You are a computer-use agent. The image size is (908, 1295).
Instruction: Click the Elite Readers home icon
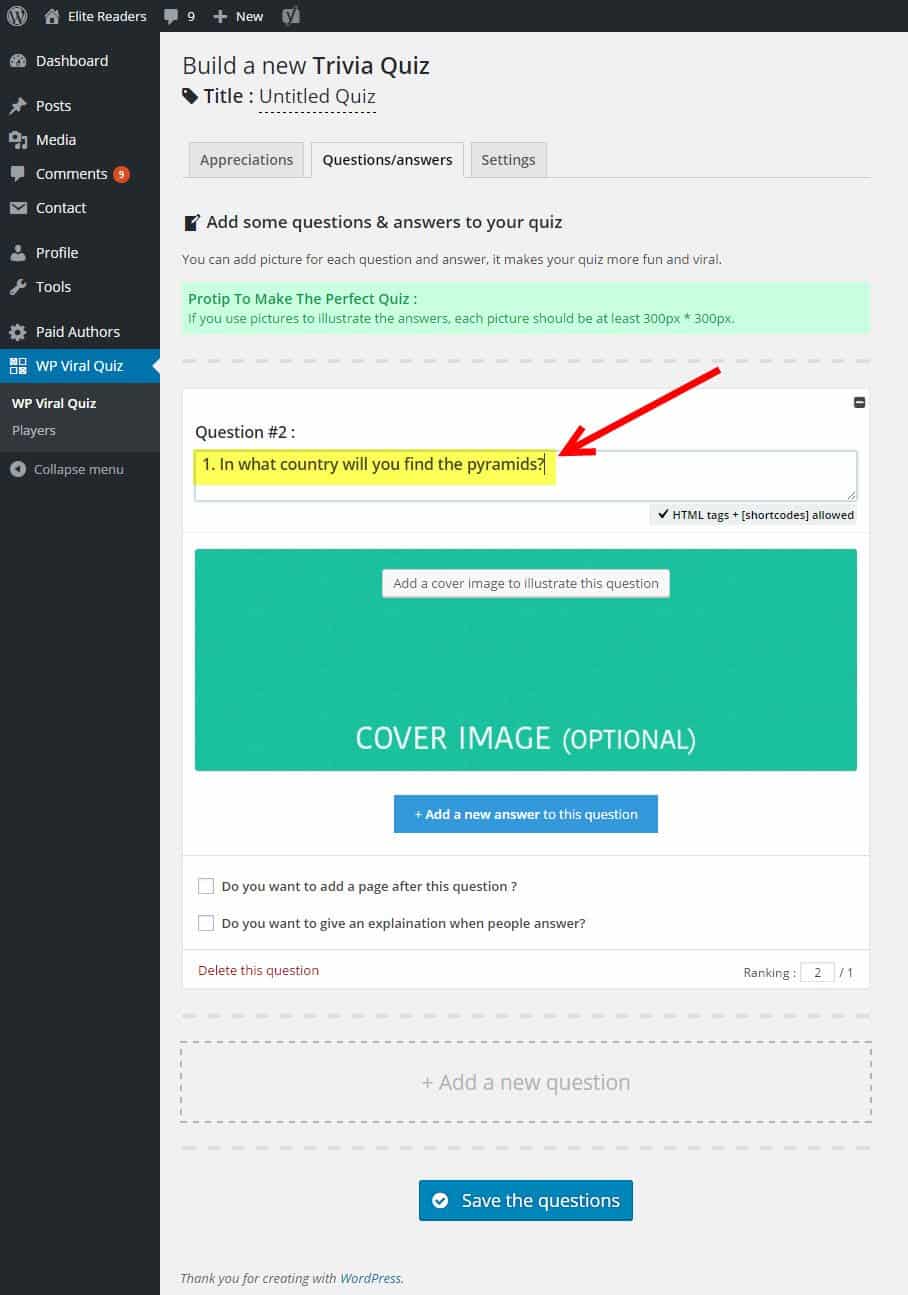[x=52, y=16]
